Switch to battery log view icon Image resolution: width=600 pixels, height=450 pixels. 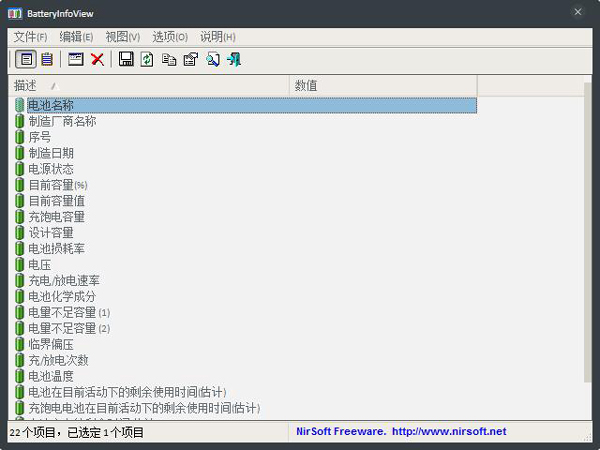tap(47, 59)
